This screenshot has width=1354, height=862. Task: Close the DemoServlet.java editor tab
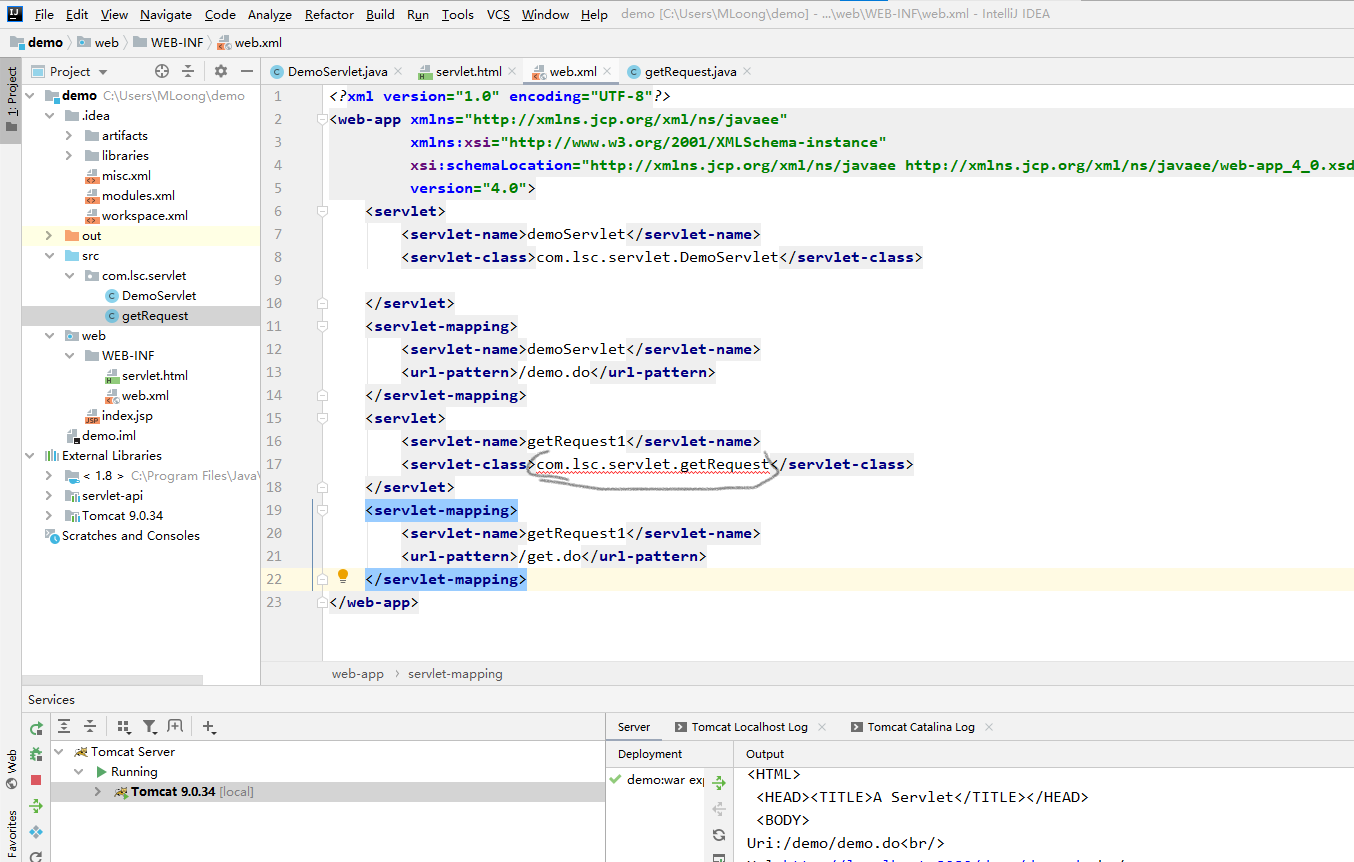398,71
